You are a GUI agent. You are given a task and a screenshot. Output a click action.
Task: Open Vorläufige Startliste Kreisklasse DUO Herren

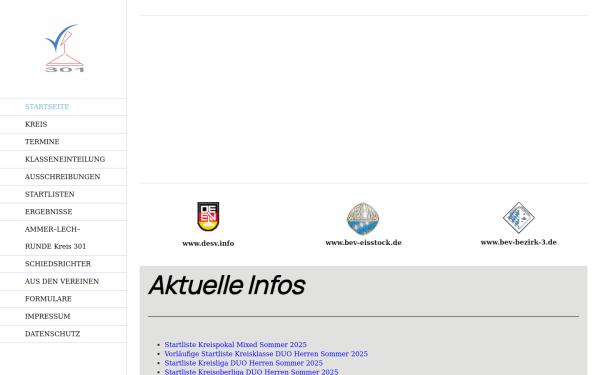point(266,354)
